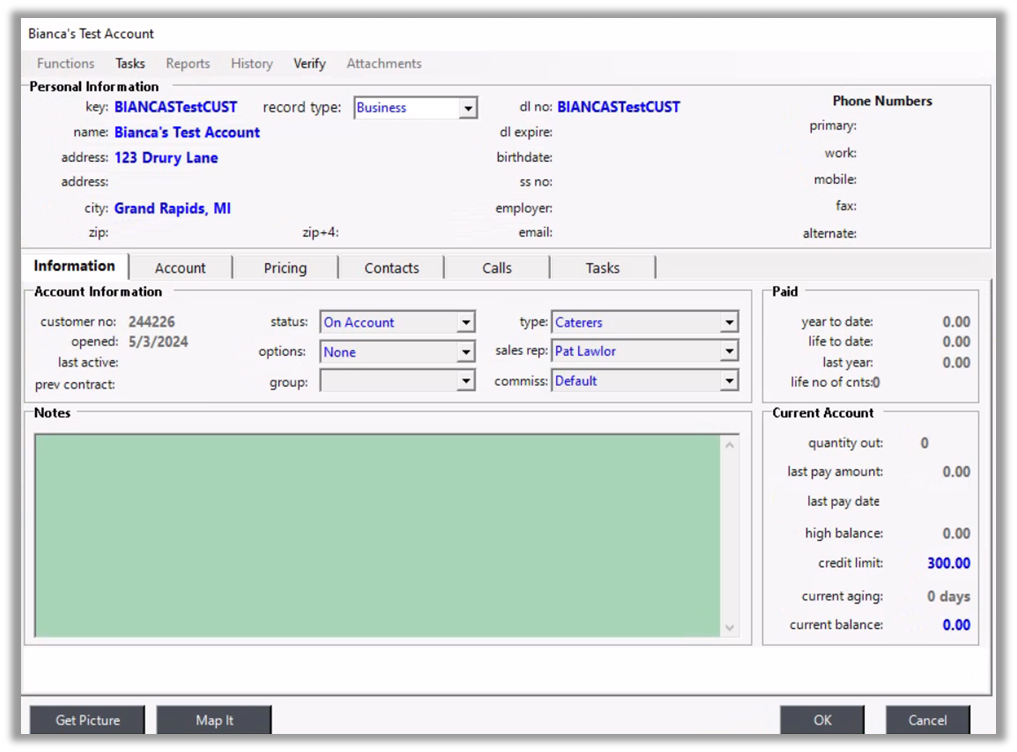Select the Contacts tab

point(391,268)
